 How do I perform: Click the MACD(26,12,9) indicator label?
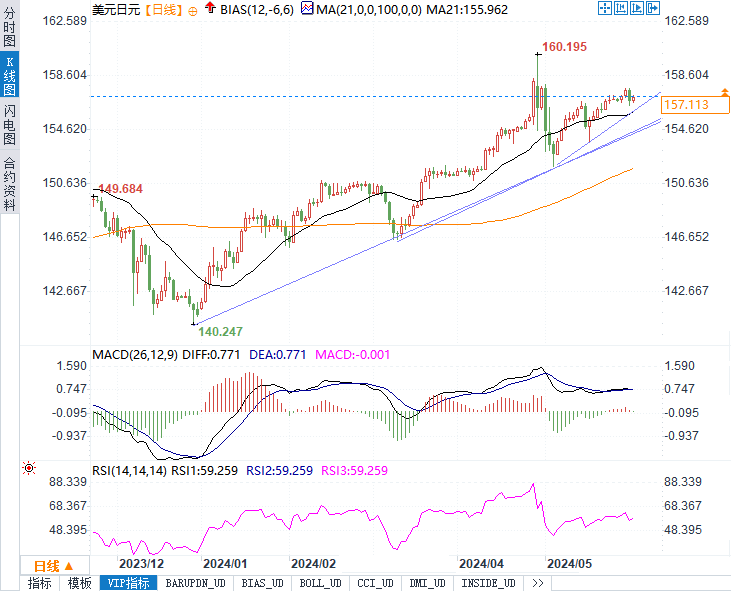point(135,355)
